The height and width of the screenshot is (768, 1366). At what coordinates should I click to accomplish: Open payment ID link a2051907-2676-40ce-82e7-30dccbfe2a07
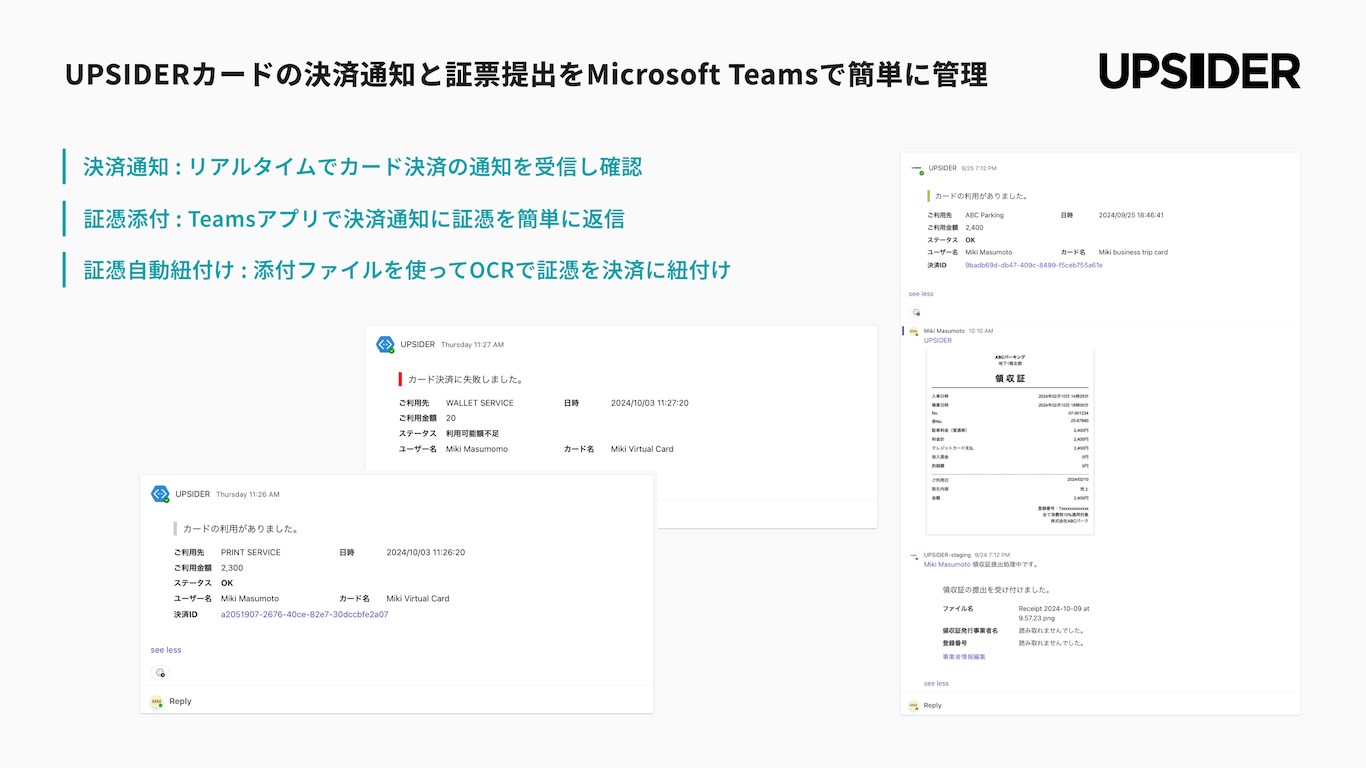click(x=304, y=614)
